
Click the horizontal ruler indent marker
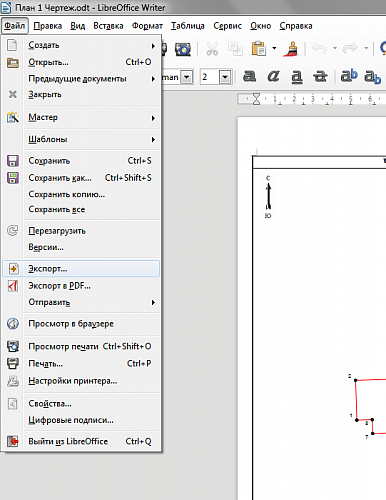click(x=256, y=99)
